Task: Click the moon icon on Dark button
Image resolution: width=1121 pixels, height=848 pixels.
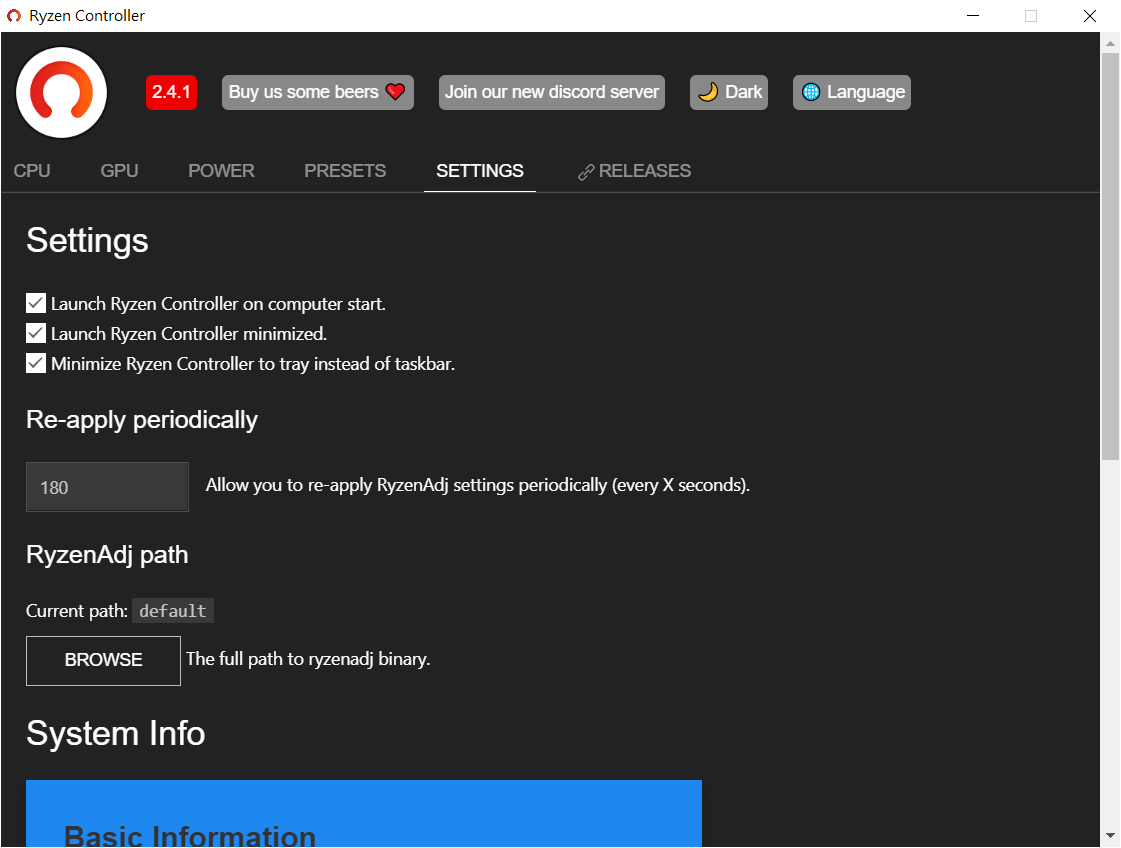Action: point(708,92)
